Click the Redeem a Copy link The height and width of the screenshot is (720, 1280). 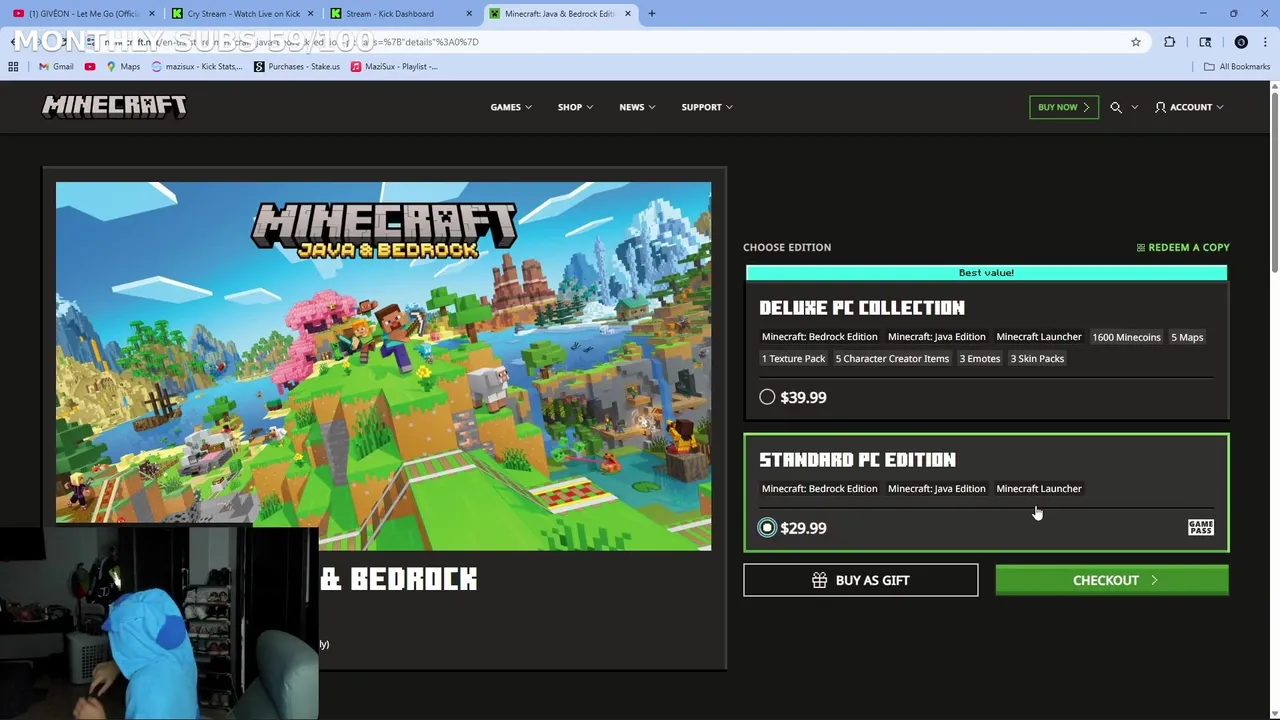point(1183,247)
